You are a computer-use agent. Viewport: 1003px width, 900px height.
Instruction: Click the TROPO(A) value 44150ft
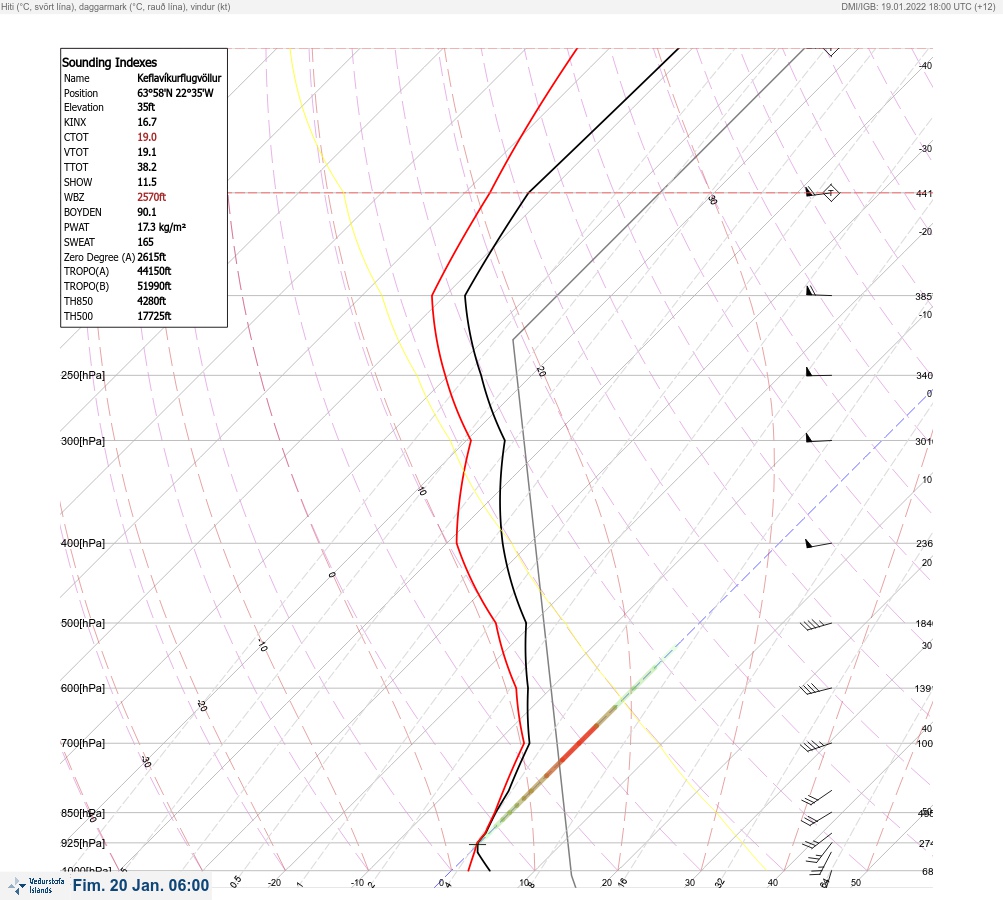(x=154, y=271)
